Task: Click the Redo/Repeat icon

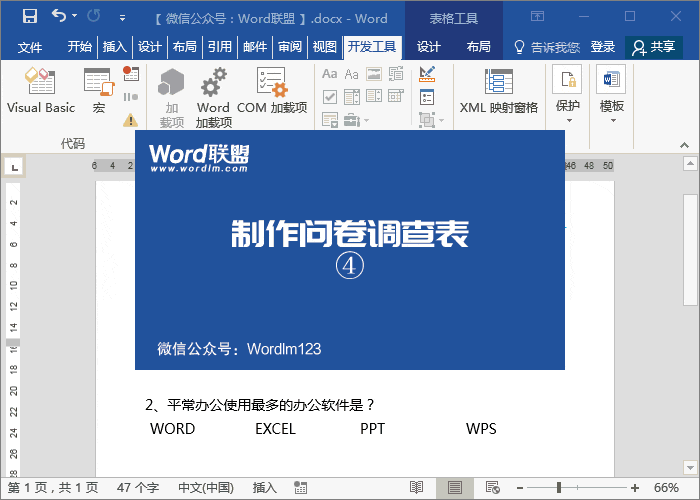Action: (93, 17)
